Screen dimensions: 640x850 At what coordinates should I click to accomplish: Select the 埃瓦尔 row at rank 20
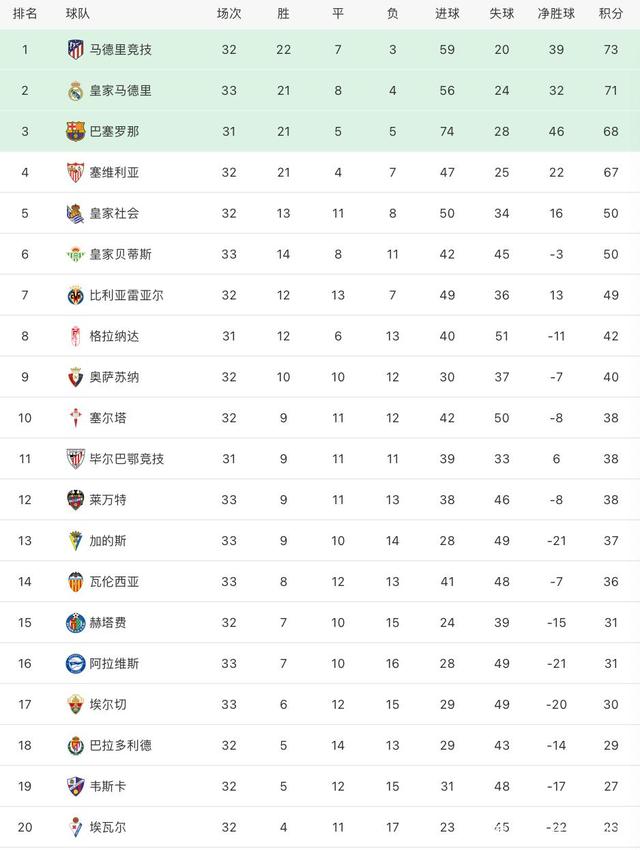[320, 827]
